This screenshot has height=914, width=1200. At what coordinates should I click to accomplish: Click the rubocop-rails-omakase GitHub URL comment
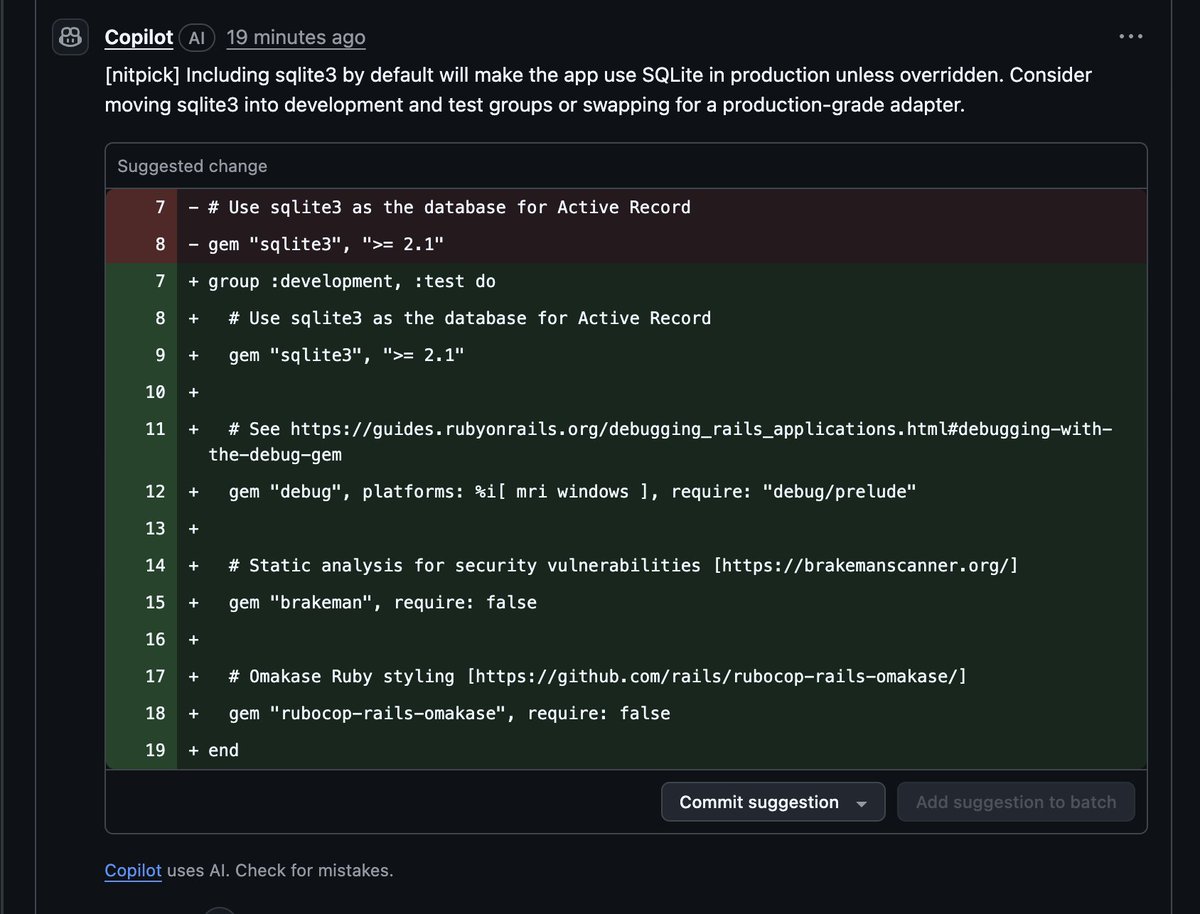click(x=626, y=676)
